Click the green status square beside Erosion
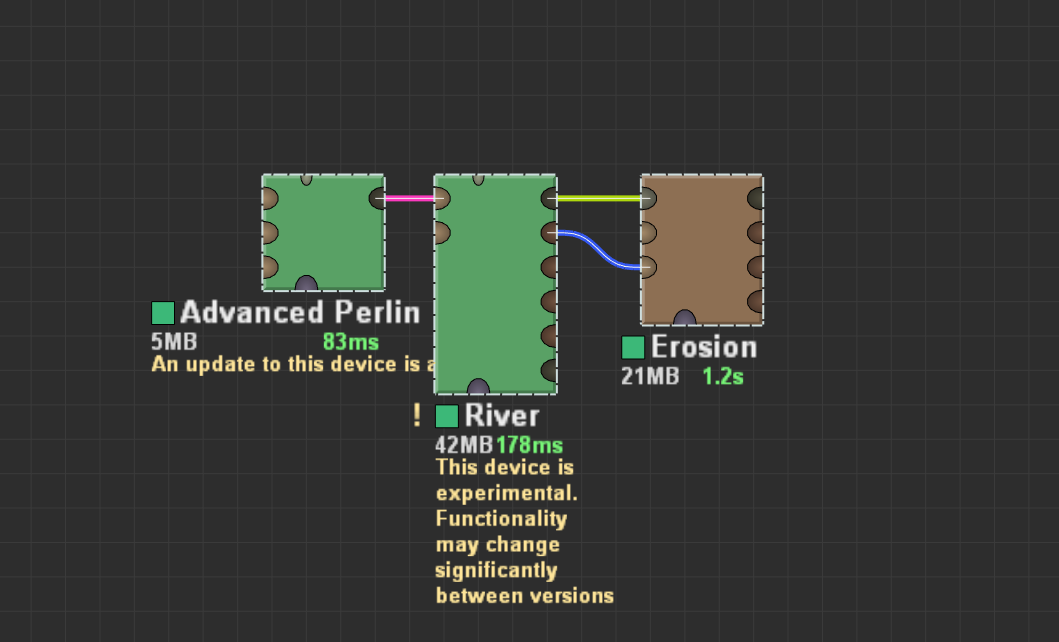 (632, 347)
